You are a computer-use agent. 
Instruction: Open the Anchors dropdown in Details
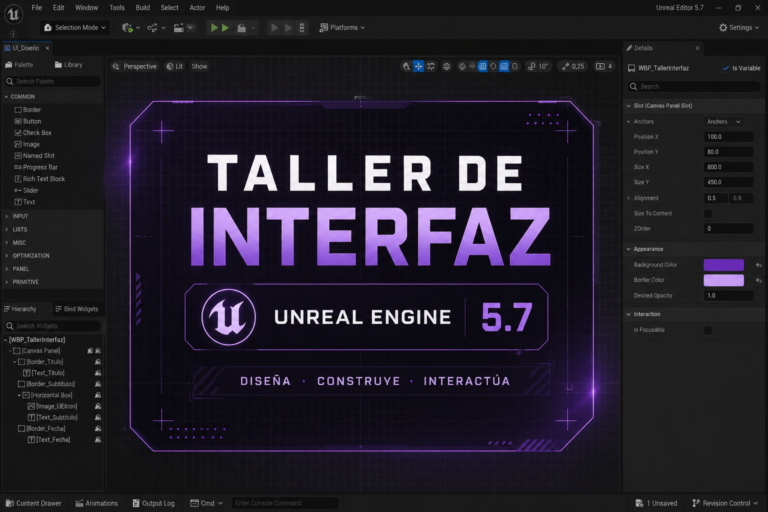723,122
